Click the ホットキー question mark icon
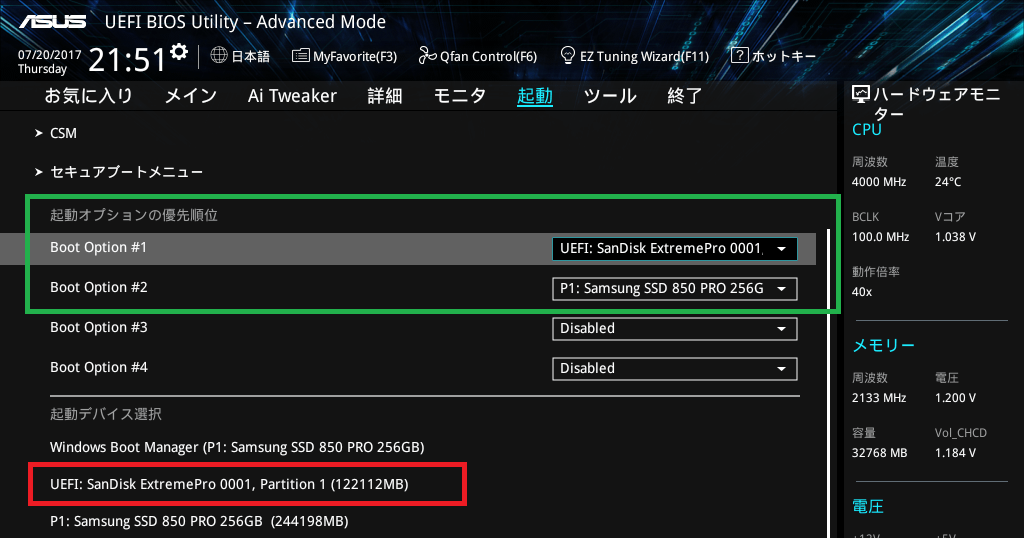 click(739, 56)
